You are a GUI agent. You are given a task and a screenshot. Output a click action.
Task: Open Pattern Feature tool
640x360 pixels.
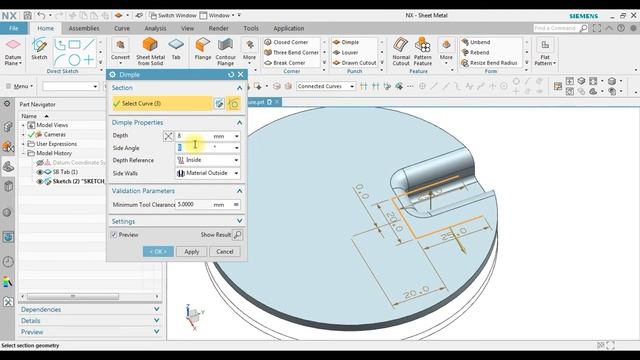click(422, 52)
